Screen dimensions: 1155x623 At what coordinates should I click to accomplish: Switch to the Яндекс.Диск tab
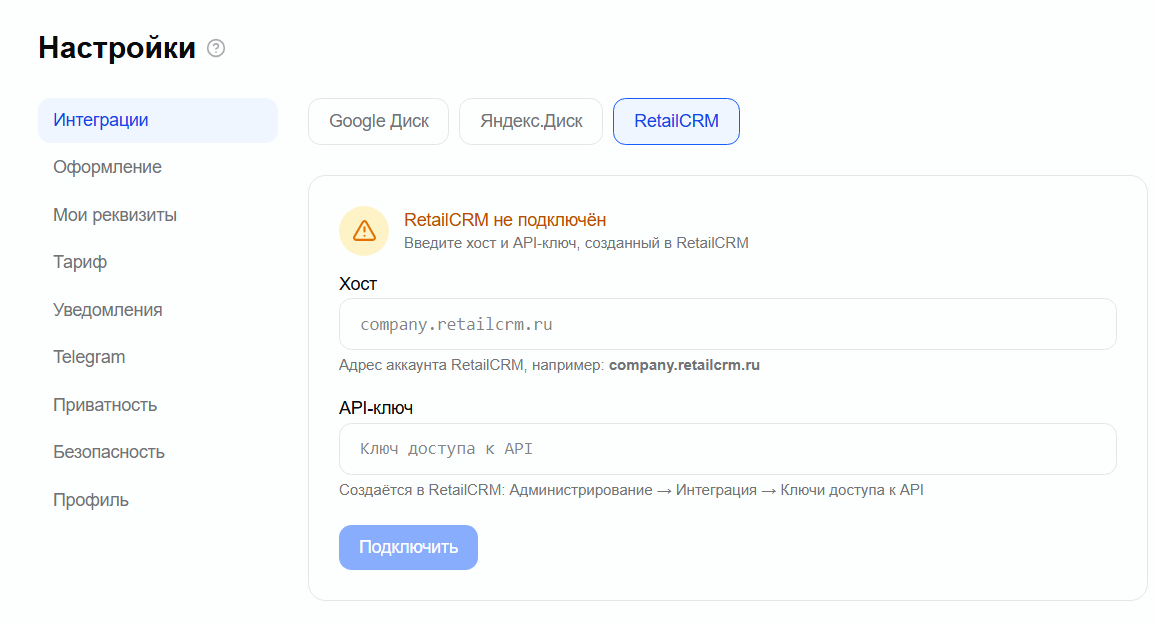pyautogui.click(x=531, y=122)
